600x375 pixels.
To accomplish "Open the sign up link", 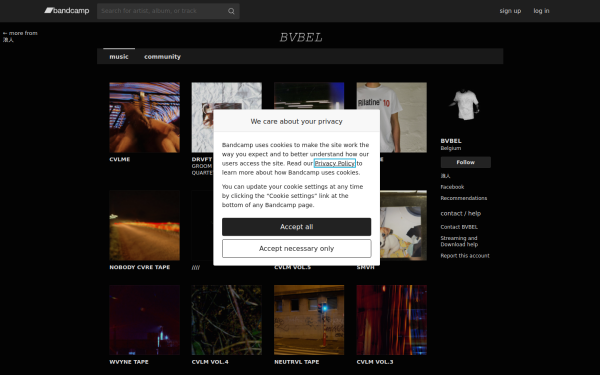I will (x=510, y=11).
